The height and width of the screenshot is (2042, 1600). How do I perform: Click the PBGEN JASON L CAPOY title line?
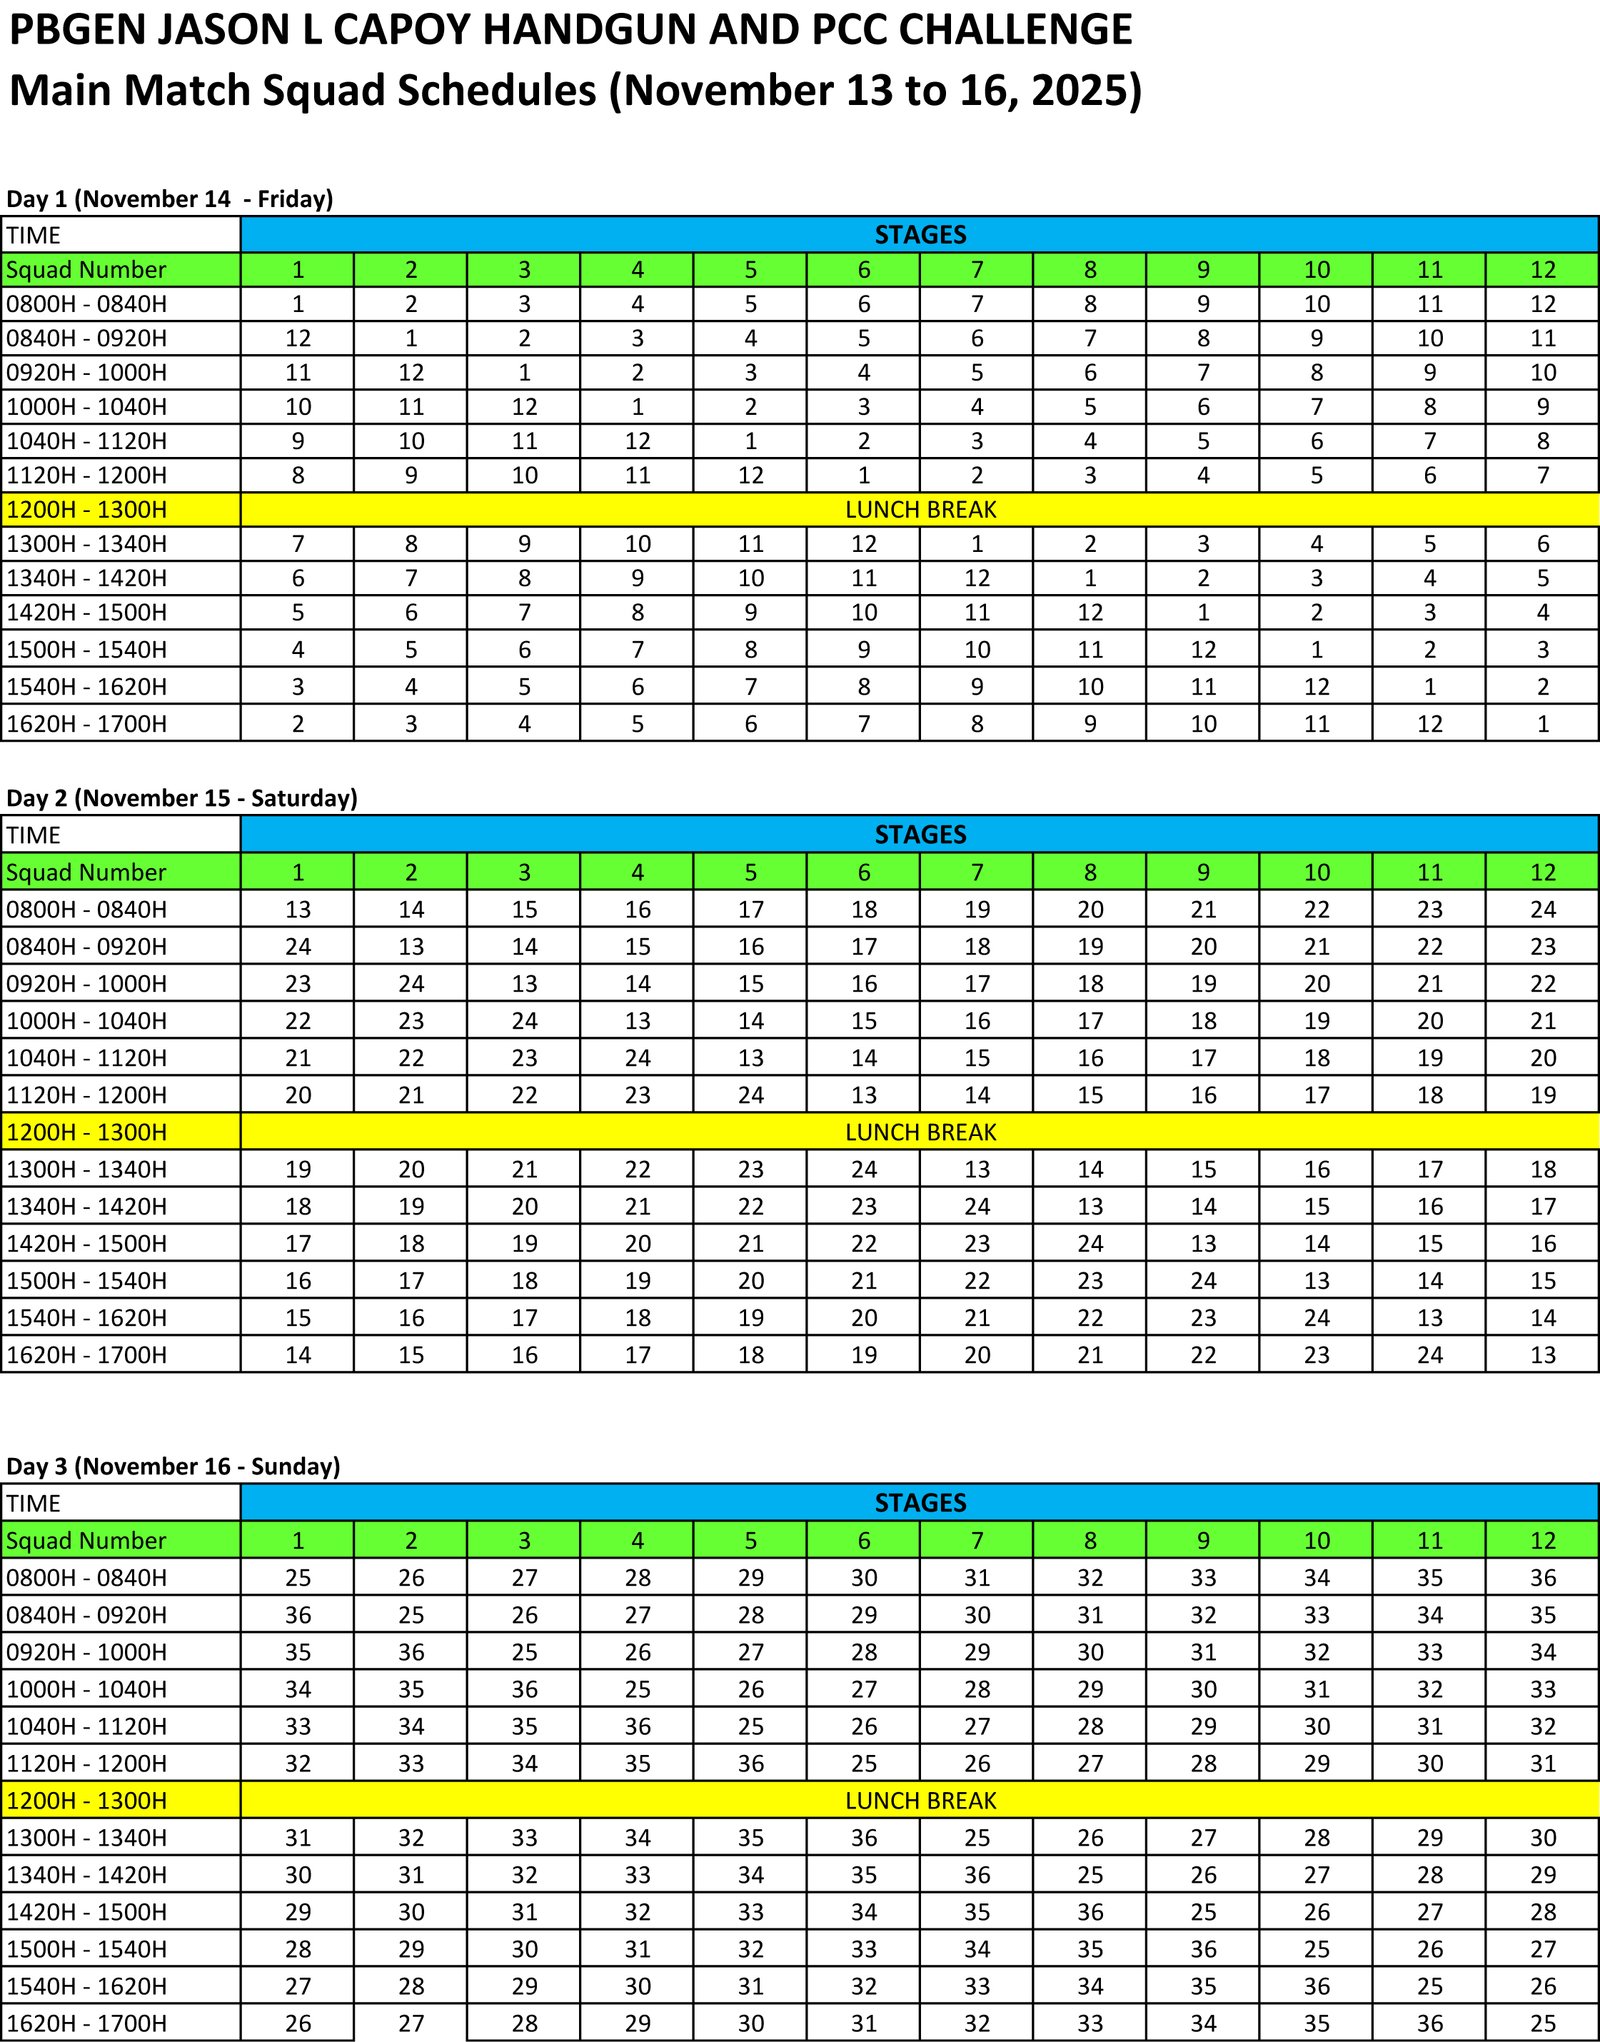tap(570, 30)
